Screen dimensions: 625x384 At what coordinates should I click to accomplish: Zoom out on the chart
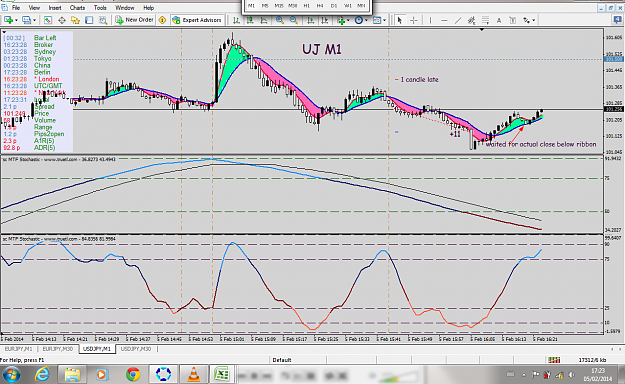tap(293, 20)
